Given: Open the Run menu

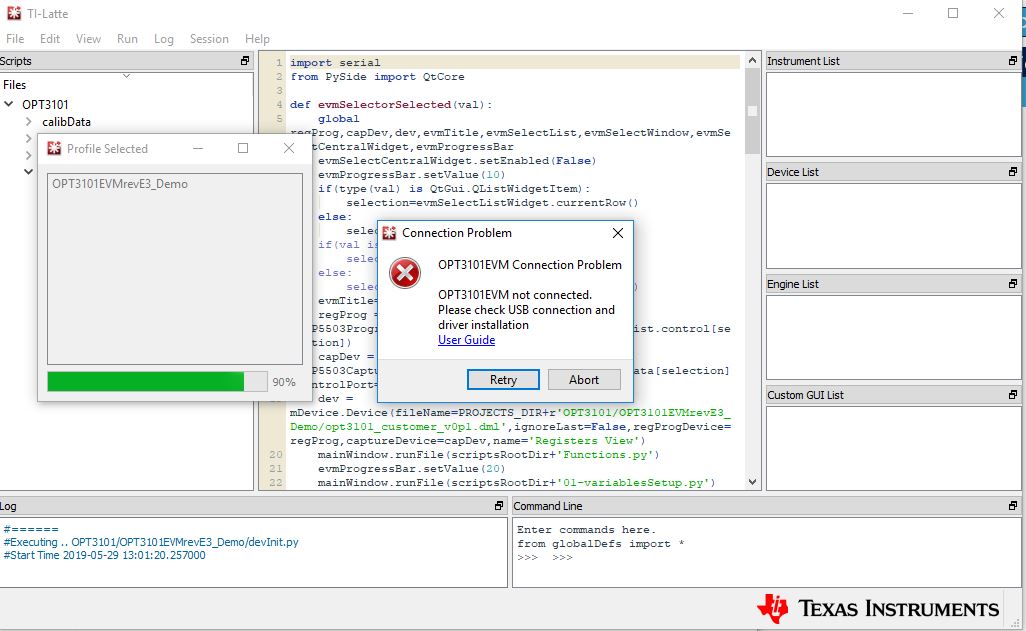Looking at the screenshot, I should pyautogui.click(x=127, y=39).
